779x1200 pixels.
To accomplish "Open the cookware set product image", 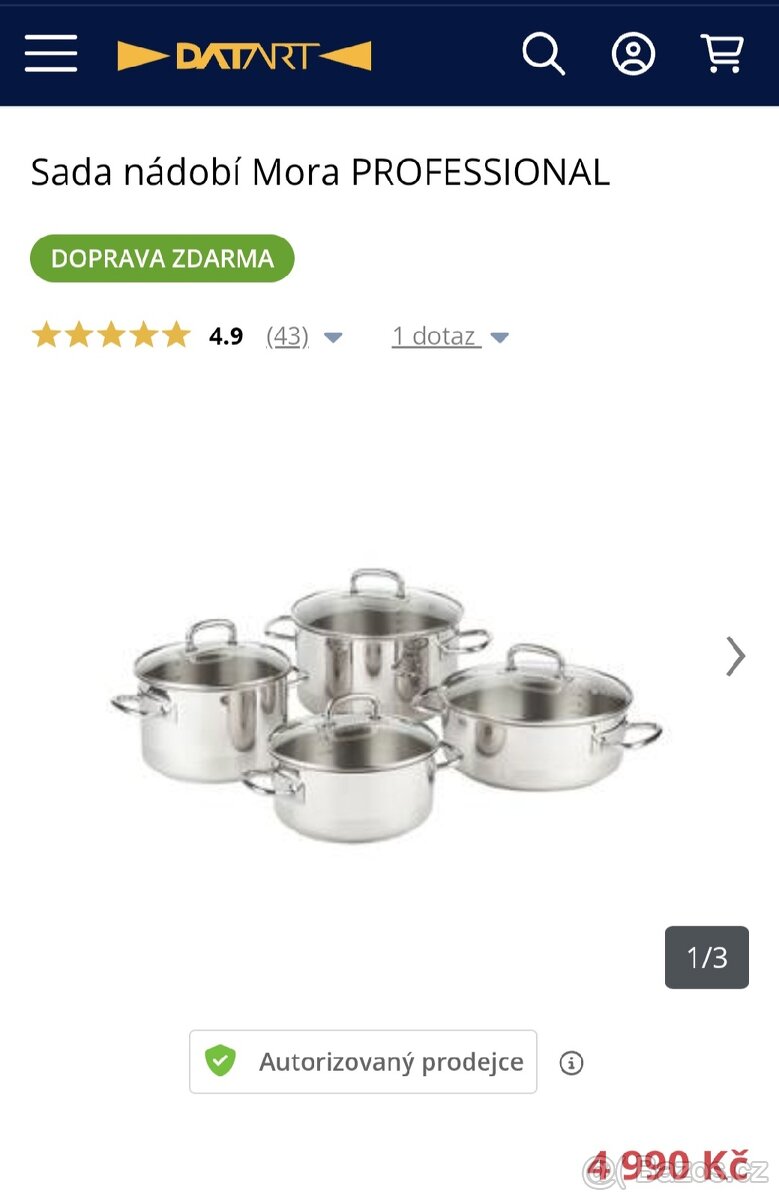I will (x=386, y=705).
